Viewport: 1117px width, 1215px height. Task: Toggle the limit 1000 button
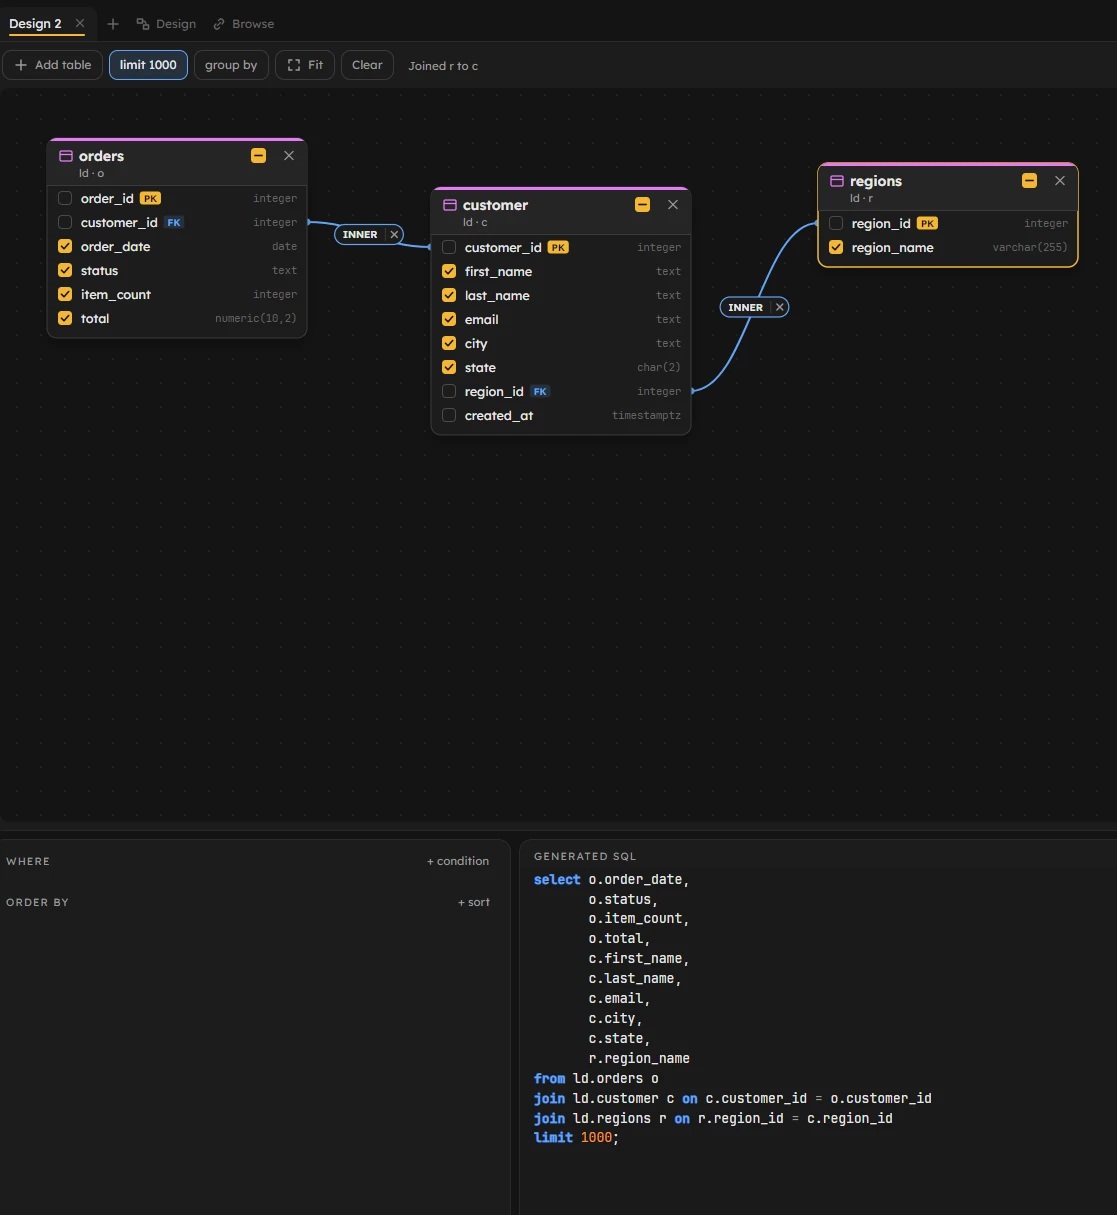pos(148,65)
